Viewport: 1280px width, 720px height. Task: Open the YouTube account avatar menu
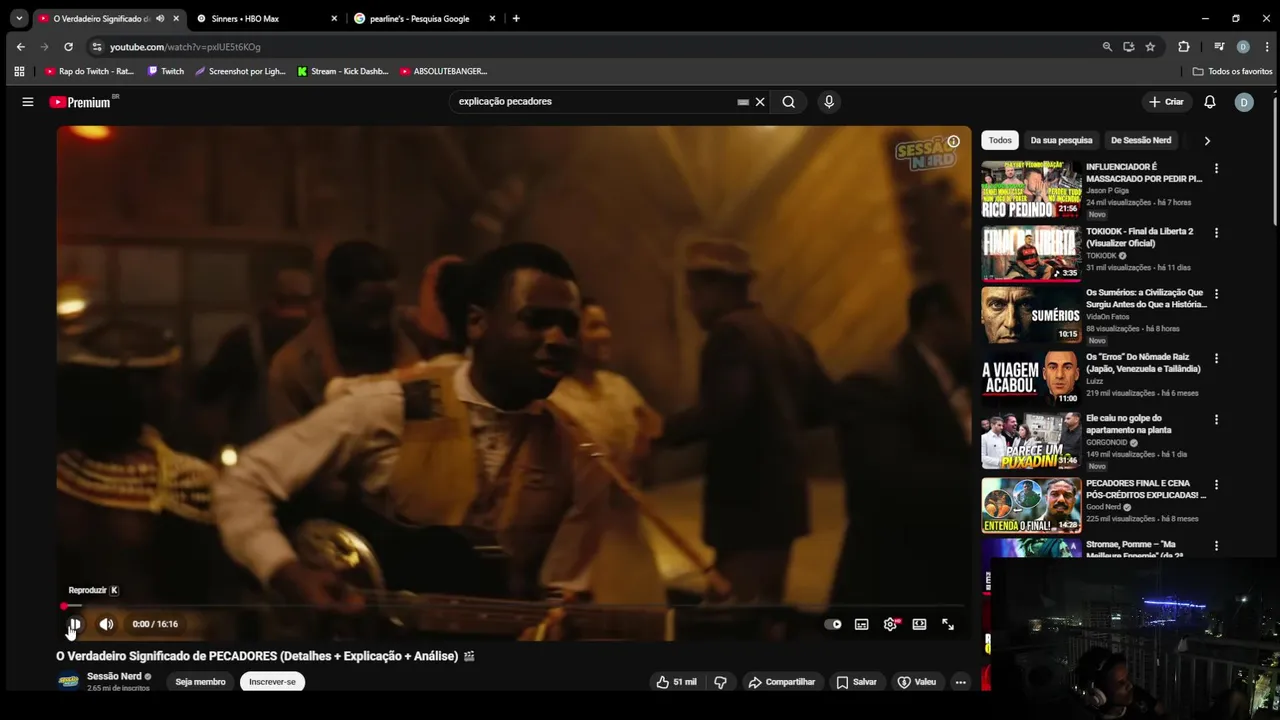coord(1244,102)
